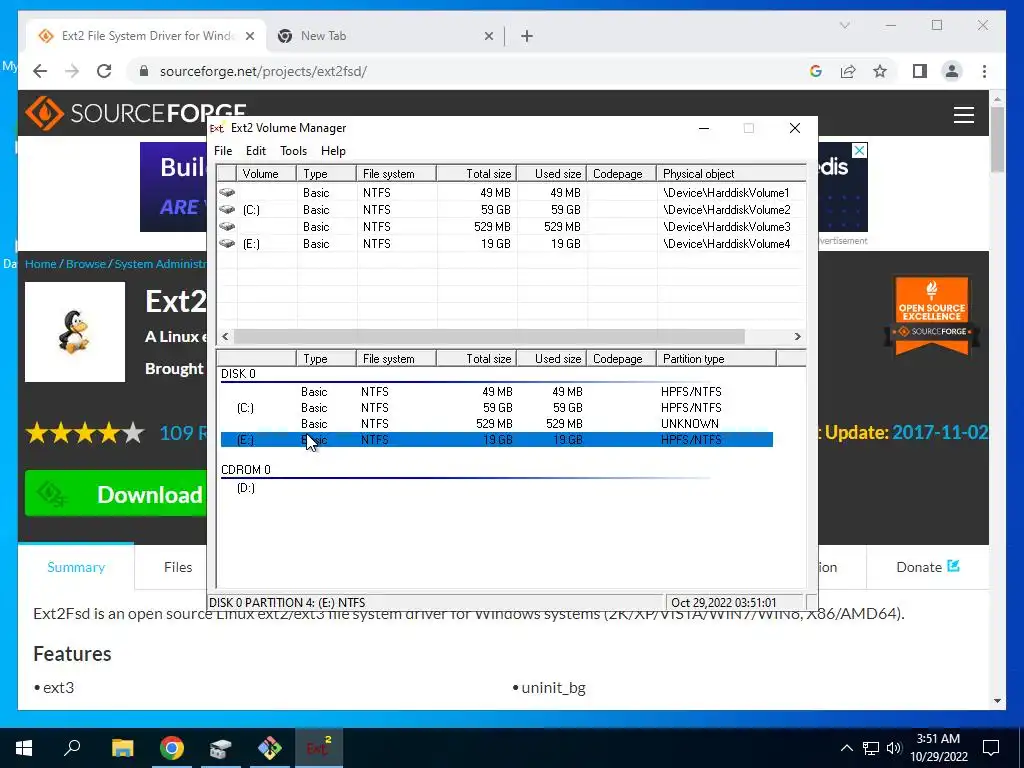Open the Edit menu in Ext2 Volume Manager

coord(255,151)
